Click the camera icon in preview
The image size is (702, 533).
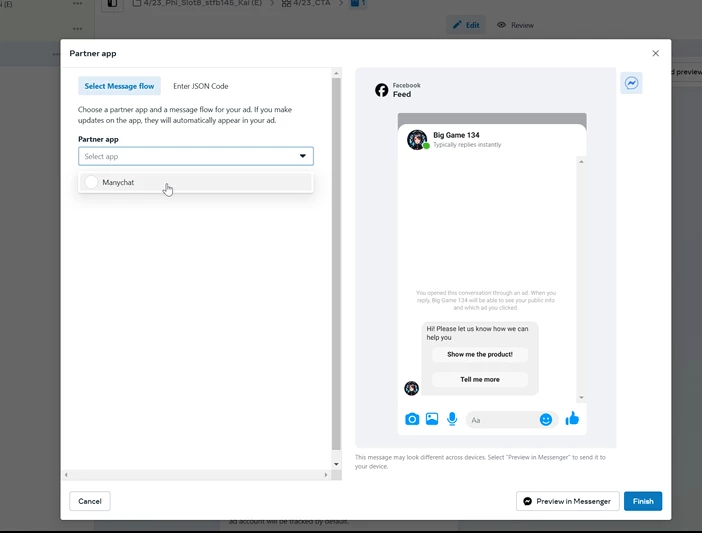[x=412, y=419]
